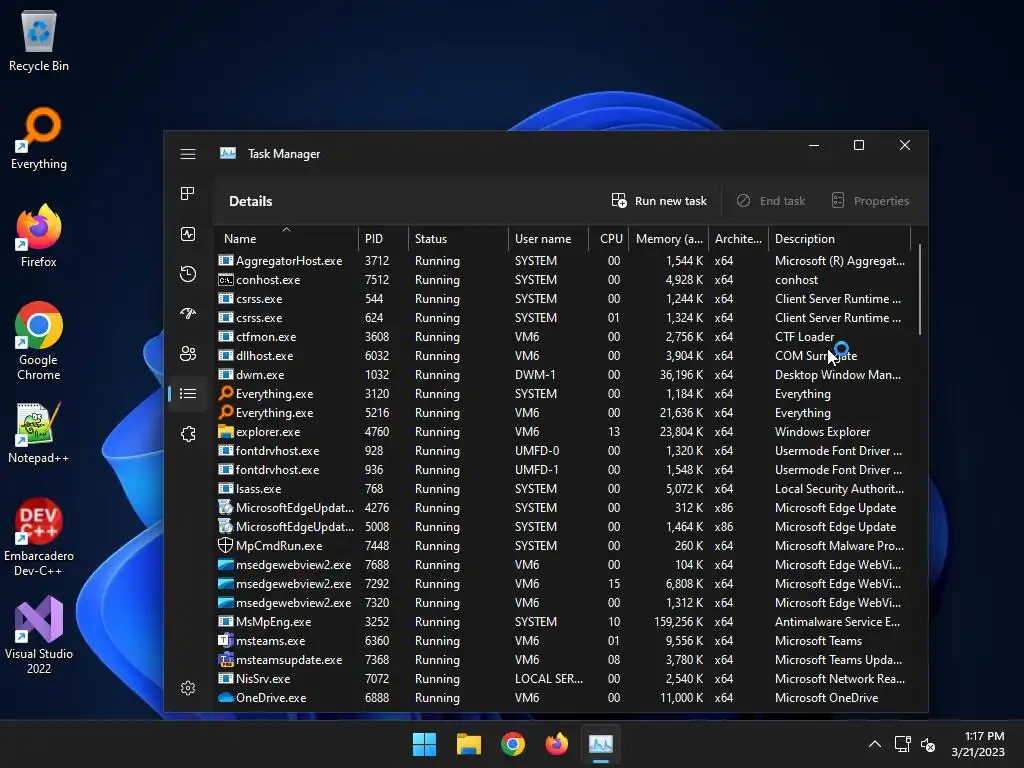Select Everything.exe with PID 3120
The image size is (1024, 768).
564,393
